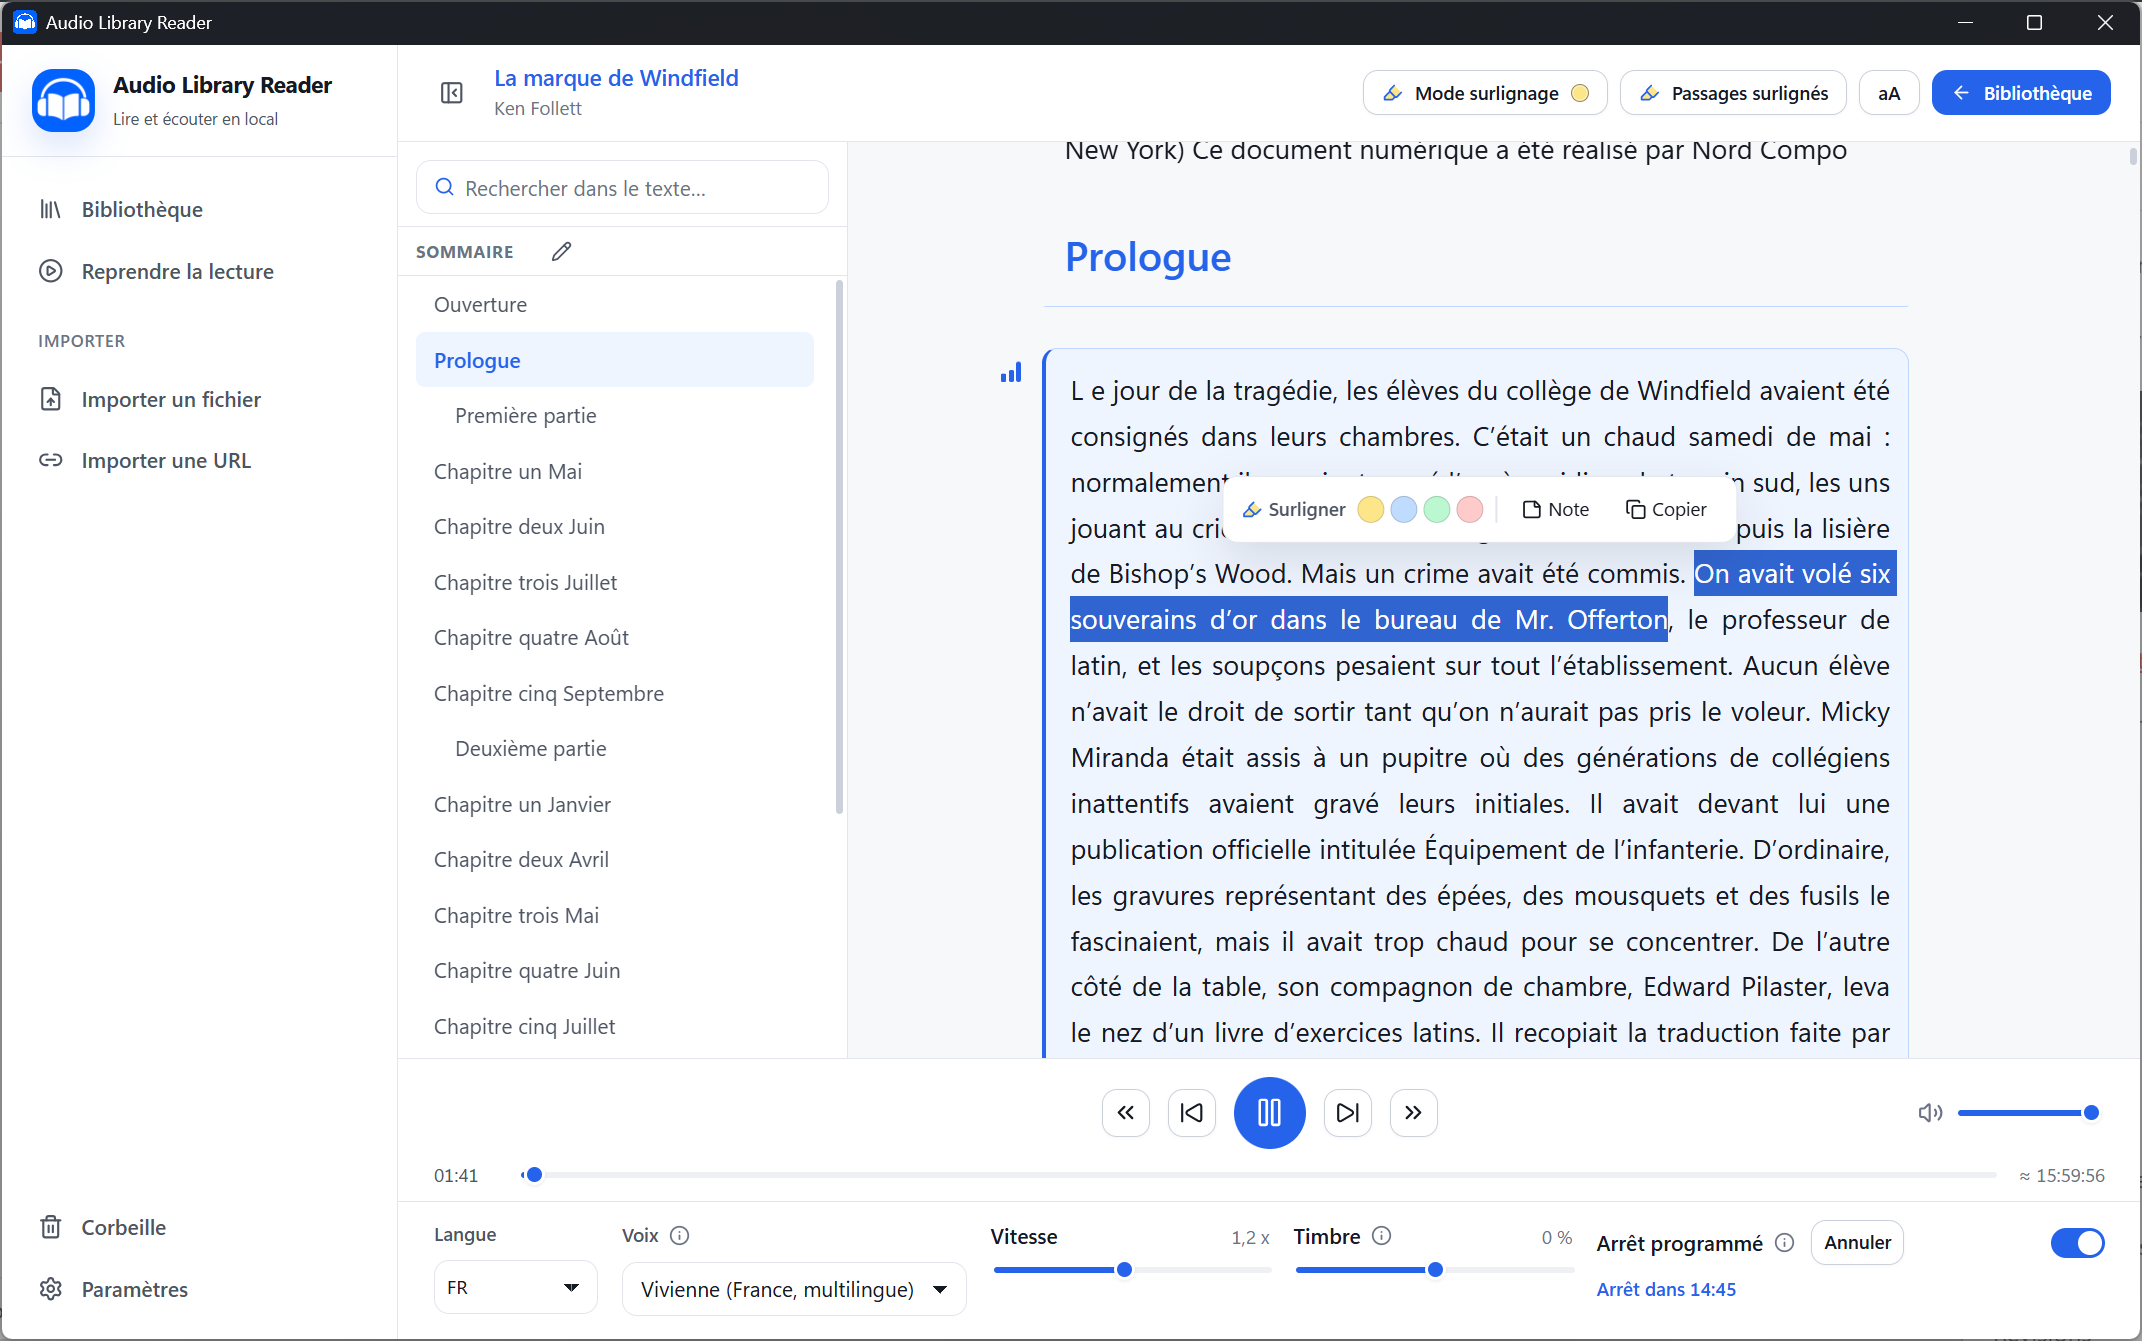This screenshot has height=1341, width=2142.
Task: Copy selected text via Copier
Action: point(1666,510)
